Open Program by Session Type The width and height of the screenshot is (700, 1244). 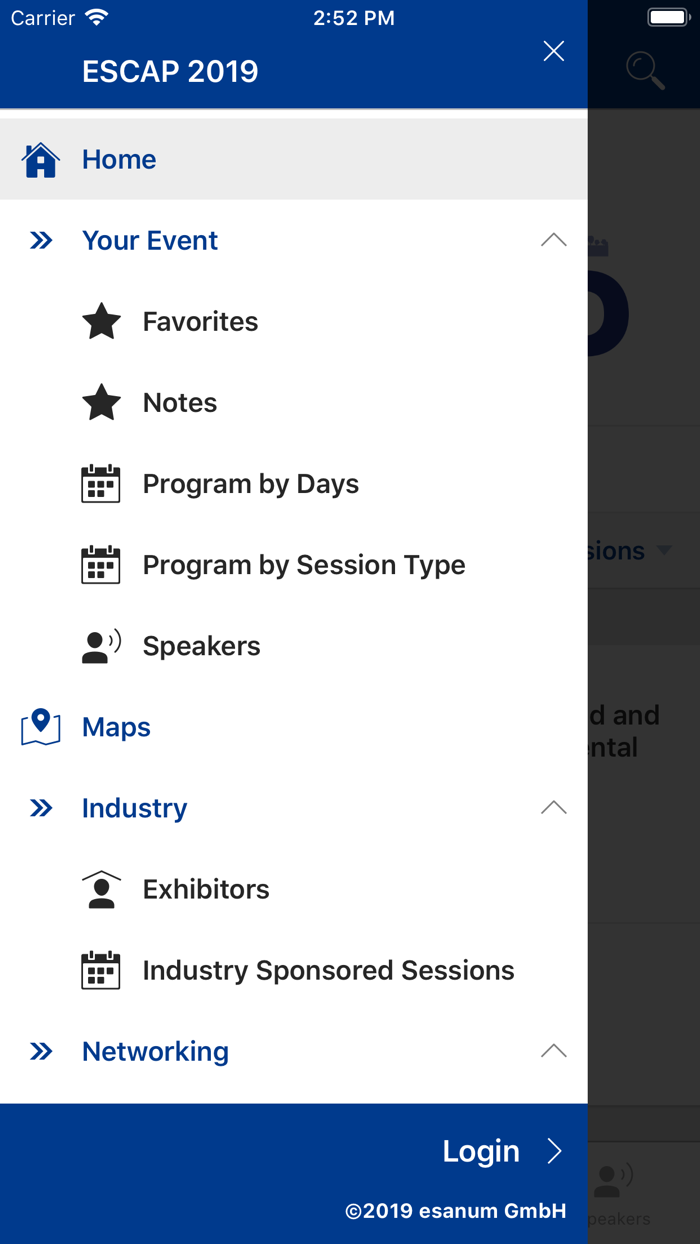click(x=303, y=565)
